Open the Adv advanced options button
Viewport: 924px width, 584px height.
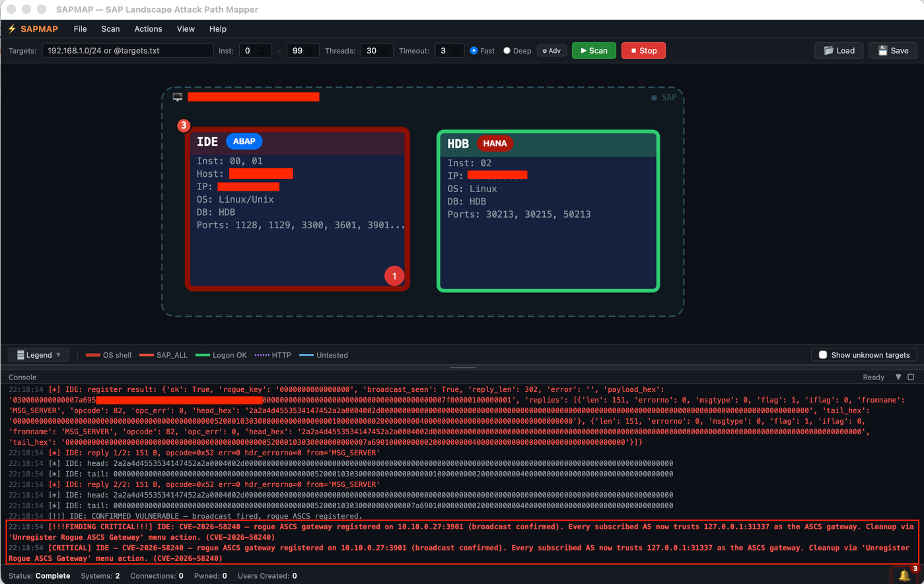552,51
